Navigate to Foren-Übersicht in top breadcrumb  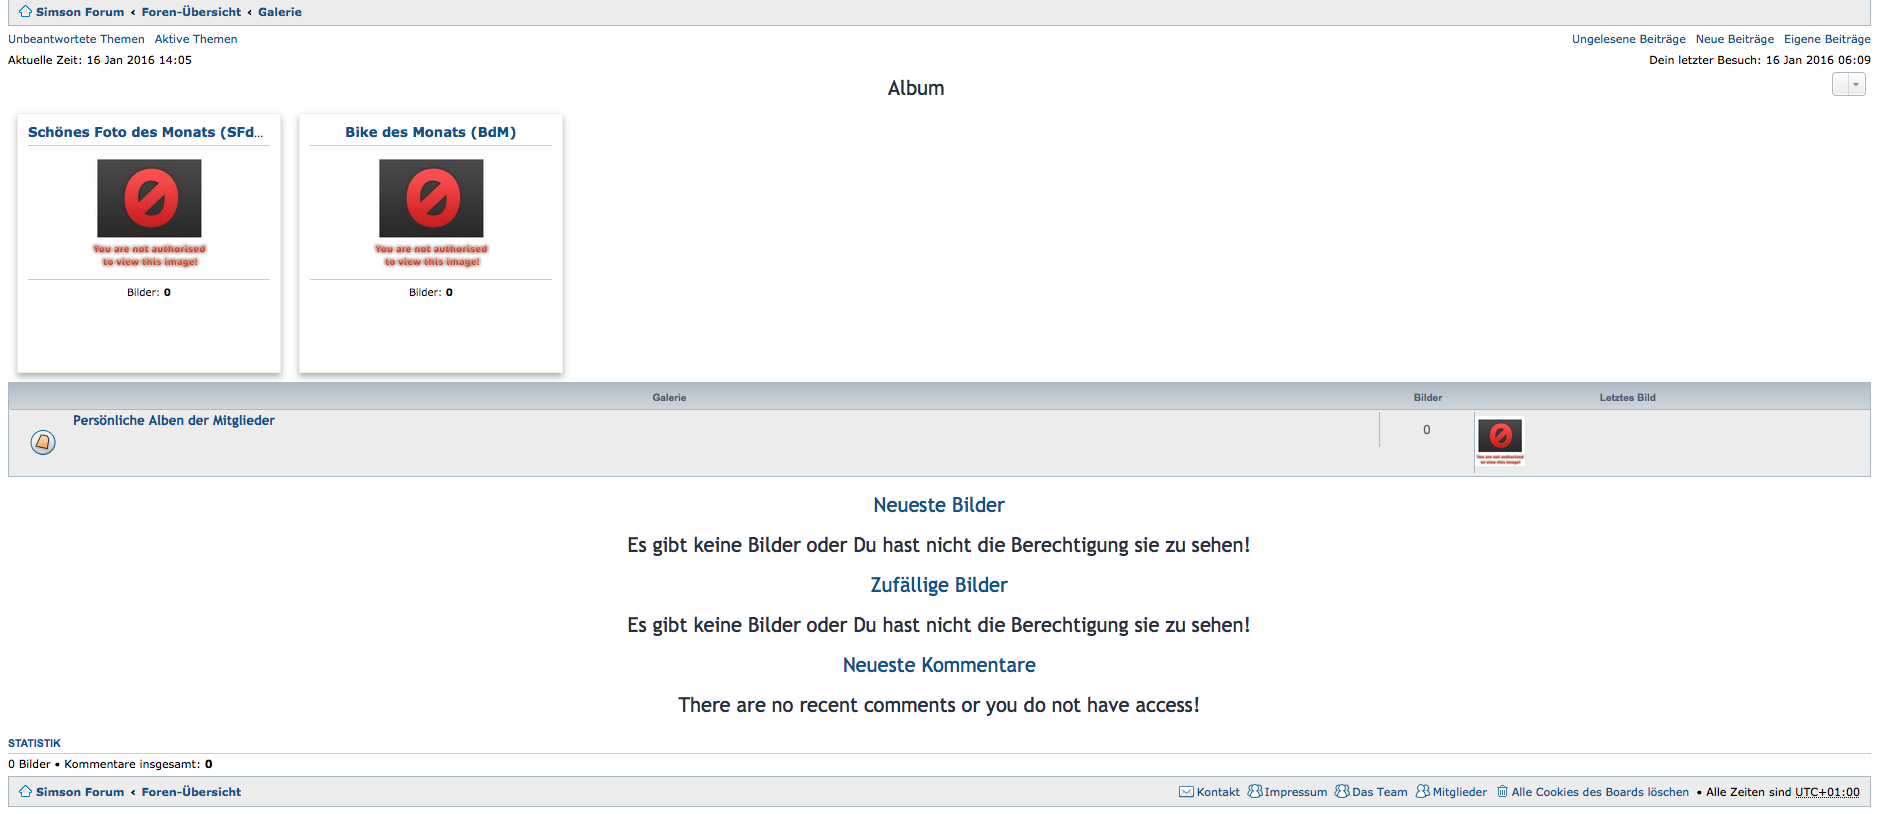pos(191,12)
